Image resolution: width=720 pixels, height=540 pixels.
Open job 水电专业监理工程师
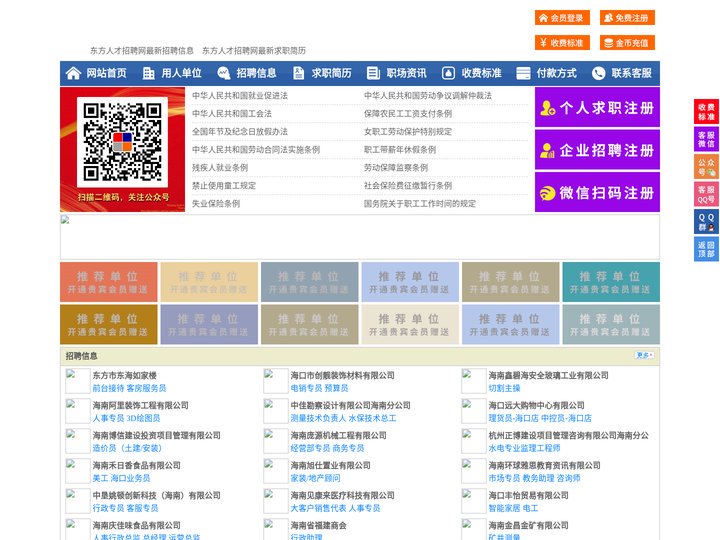click(524, 448)
